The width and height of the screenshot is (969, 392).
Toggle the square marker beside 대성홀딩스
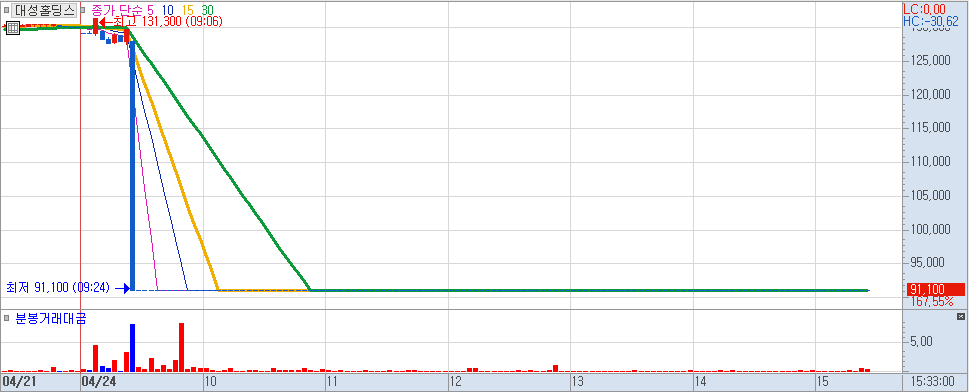point(6,10)
